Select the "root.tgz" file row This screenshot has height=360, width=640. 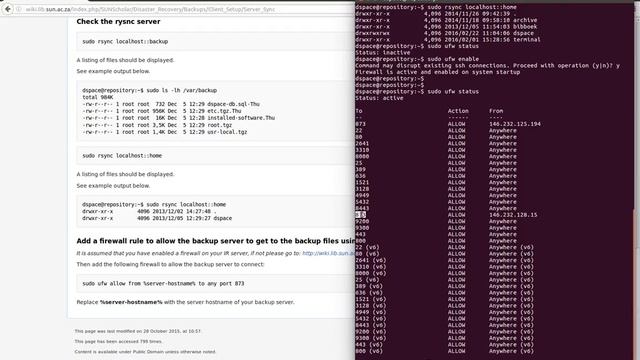pyautogui.click(x=157, y=125)
